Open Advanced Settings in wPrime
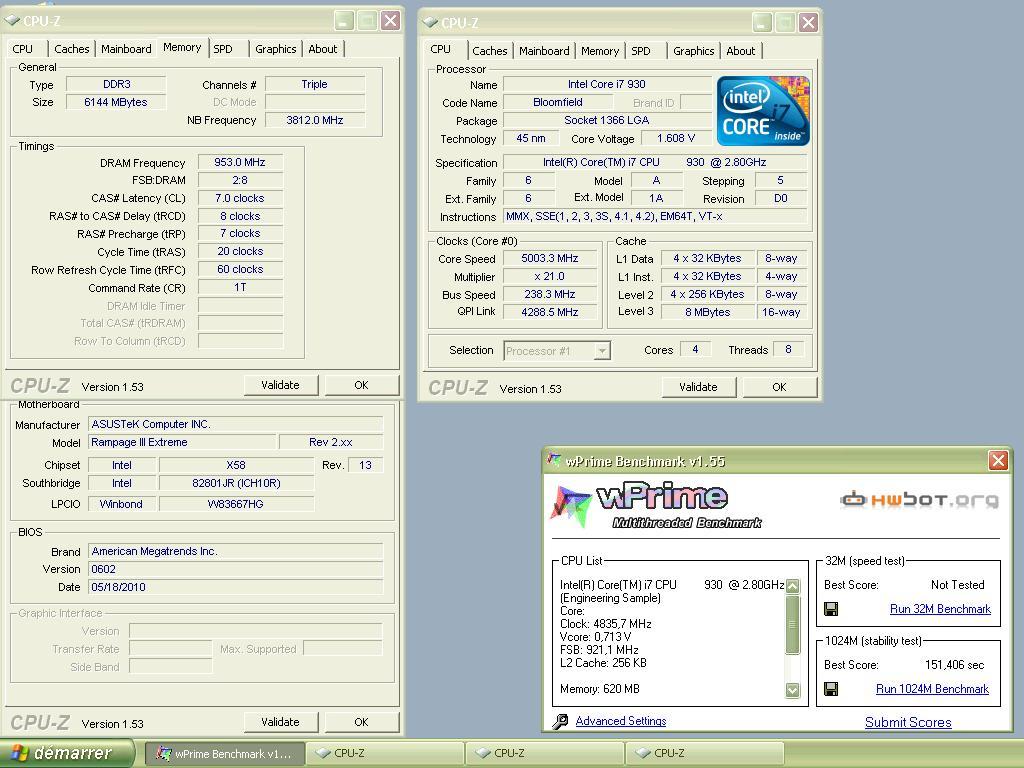Viewport: 1024px width, 768px height. (x=620, y=721)
